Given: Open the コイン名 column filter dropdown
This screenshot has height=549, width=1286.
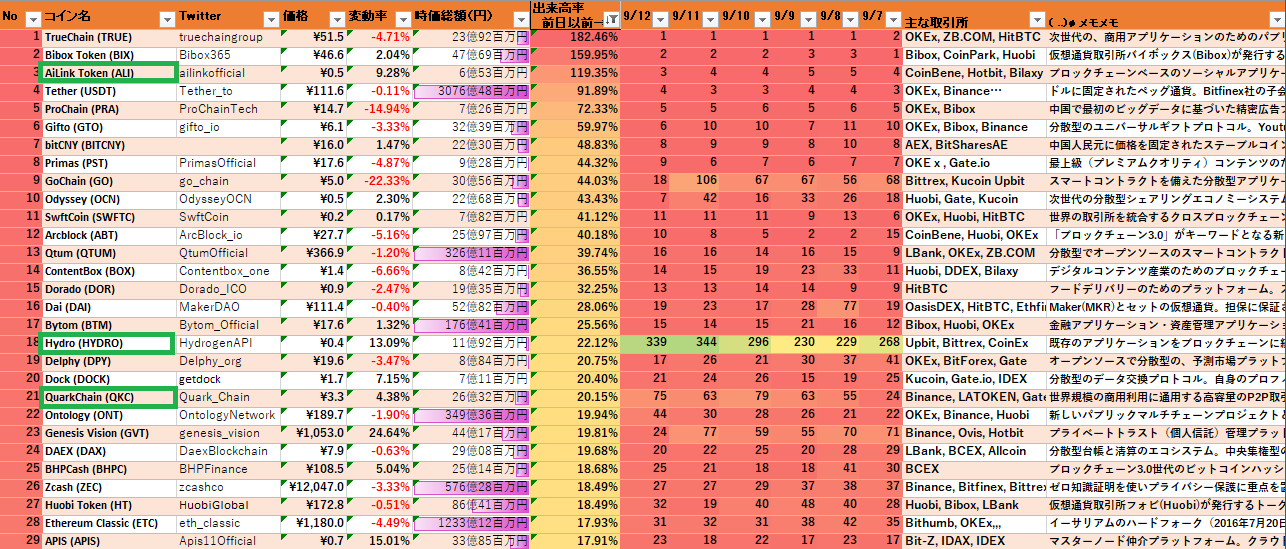Looking at the screenshot, I should coord(167,19).
